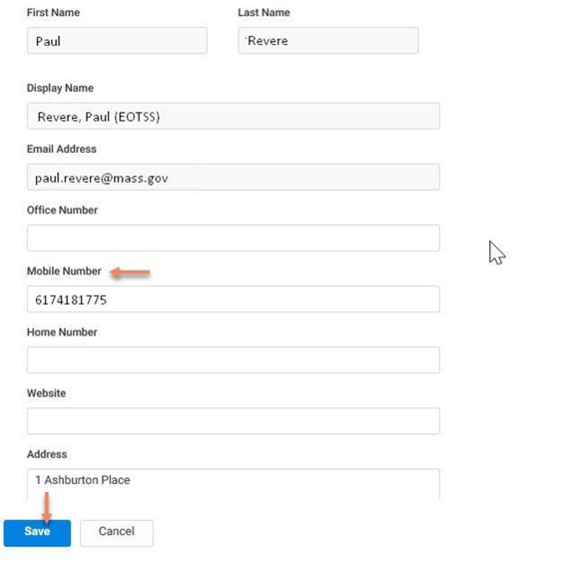
Task: Click the Mobile Number input field
Action: point(233,299)
